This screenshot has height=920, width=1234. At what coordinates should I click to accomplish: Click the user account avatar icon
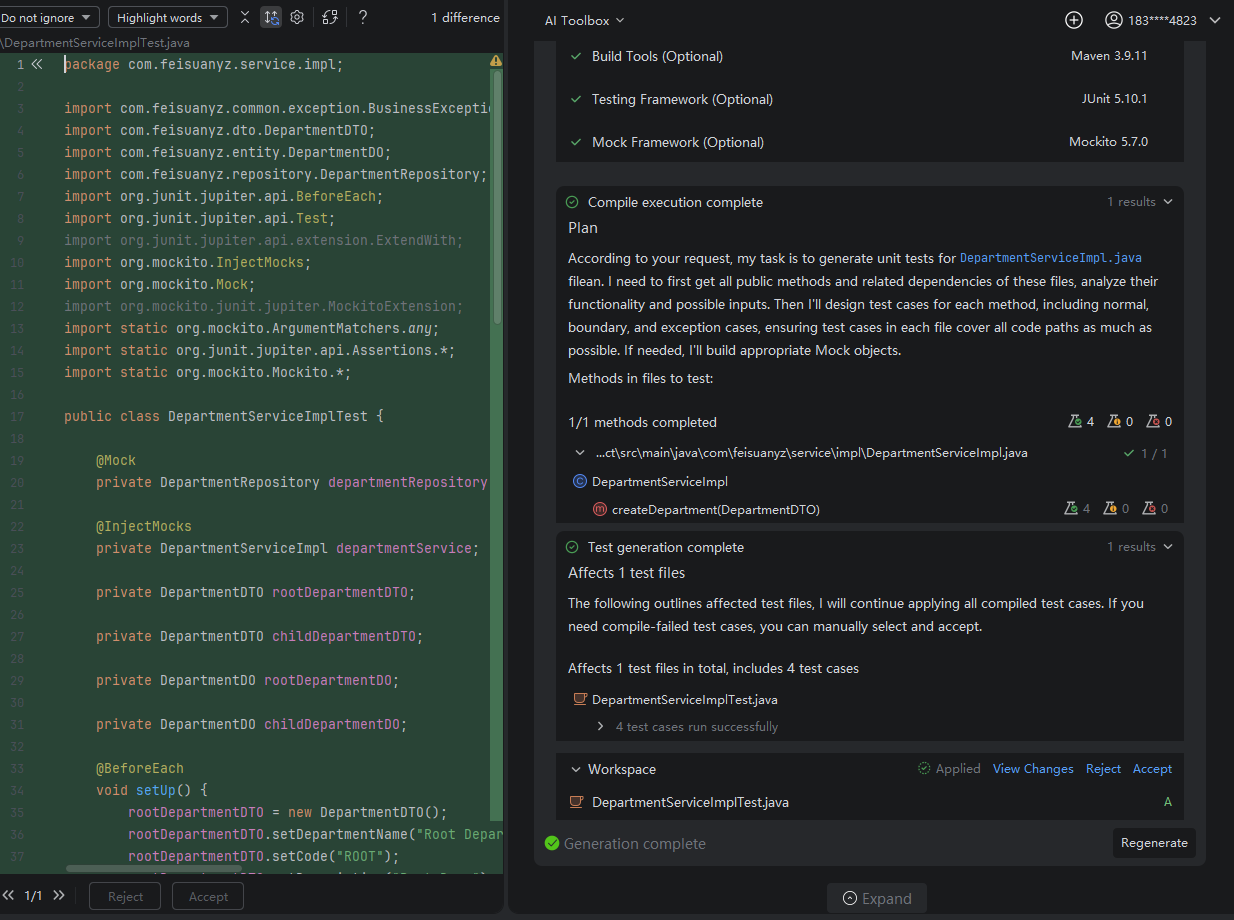point(1114,20)
